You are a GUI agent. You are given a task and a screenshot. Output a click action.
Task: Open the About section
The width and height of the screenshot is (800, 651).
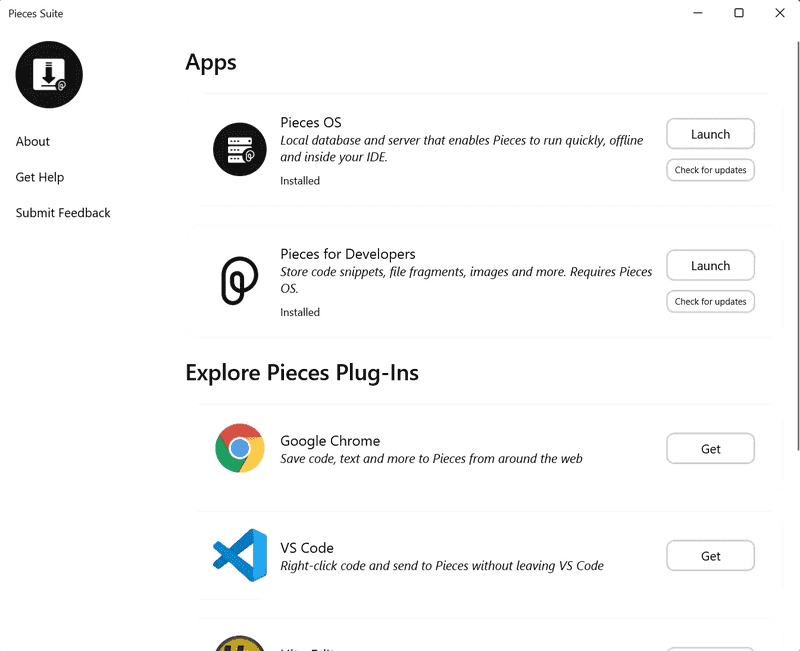[32, 141]
